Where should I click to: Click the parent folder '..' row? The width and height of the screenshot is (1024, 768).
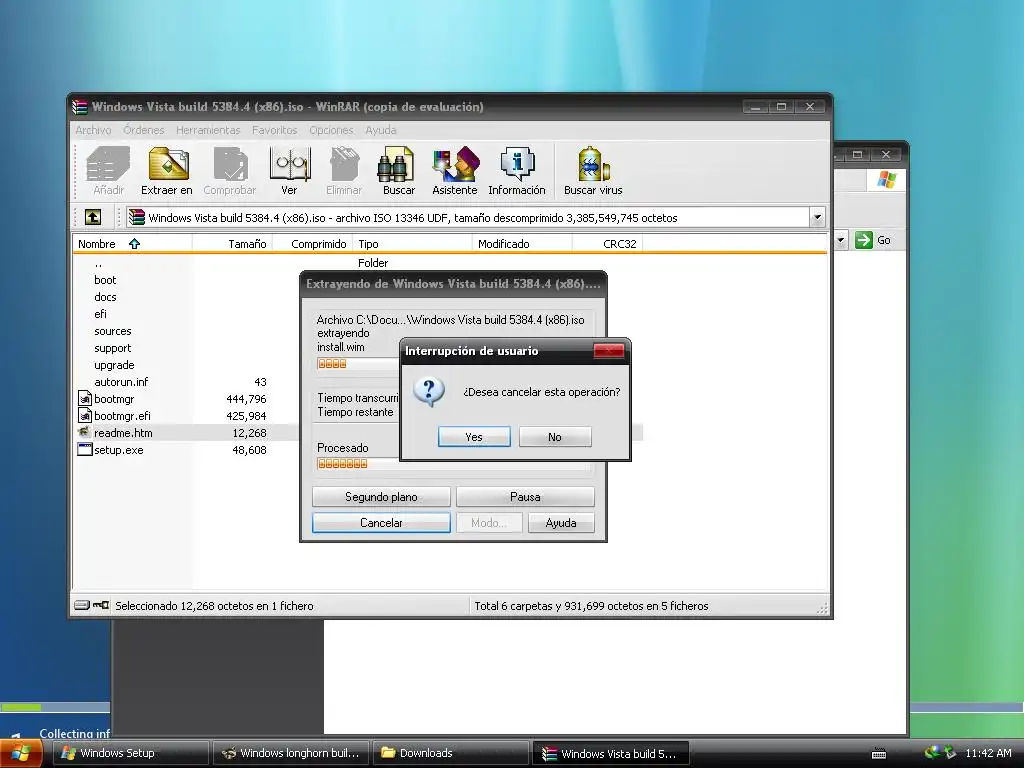point(98,263)
